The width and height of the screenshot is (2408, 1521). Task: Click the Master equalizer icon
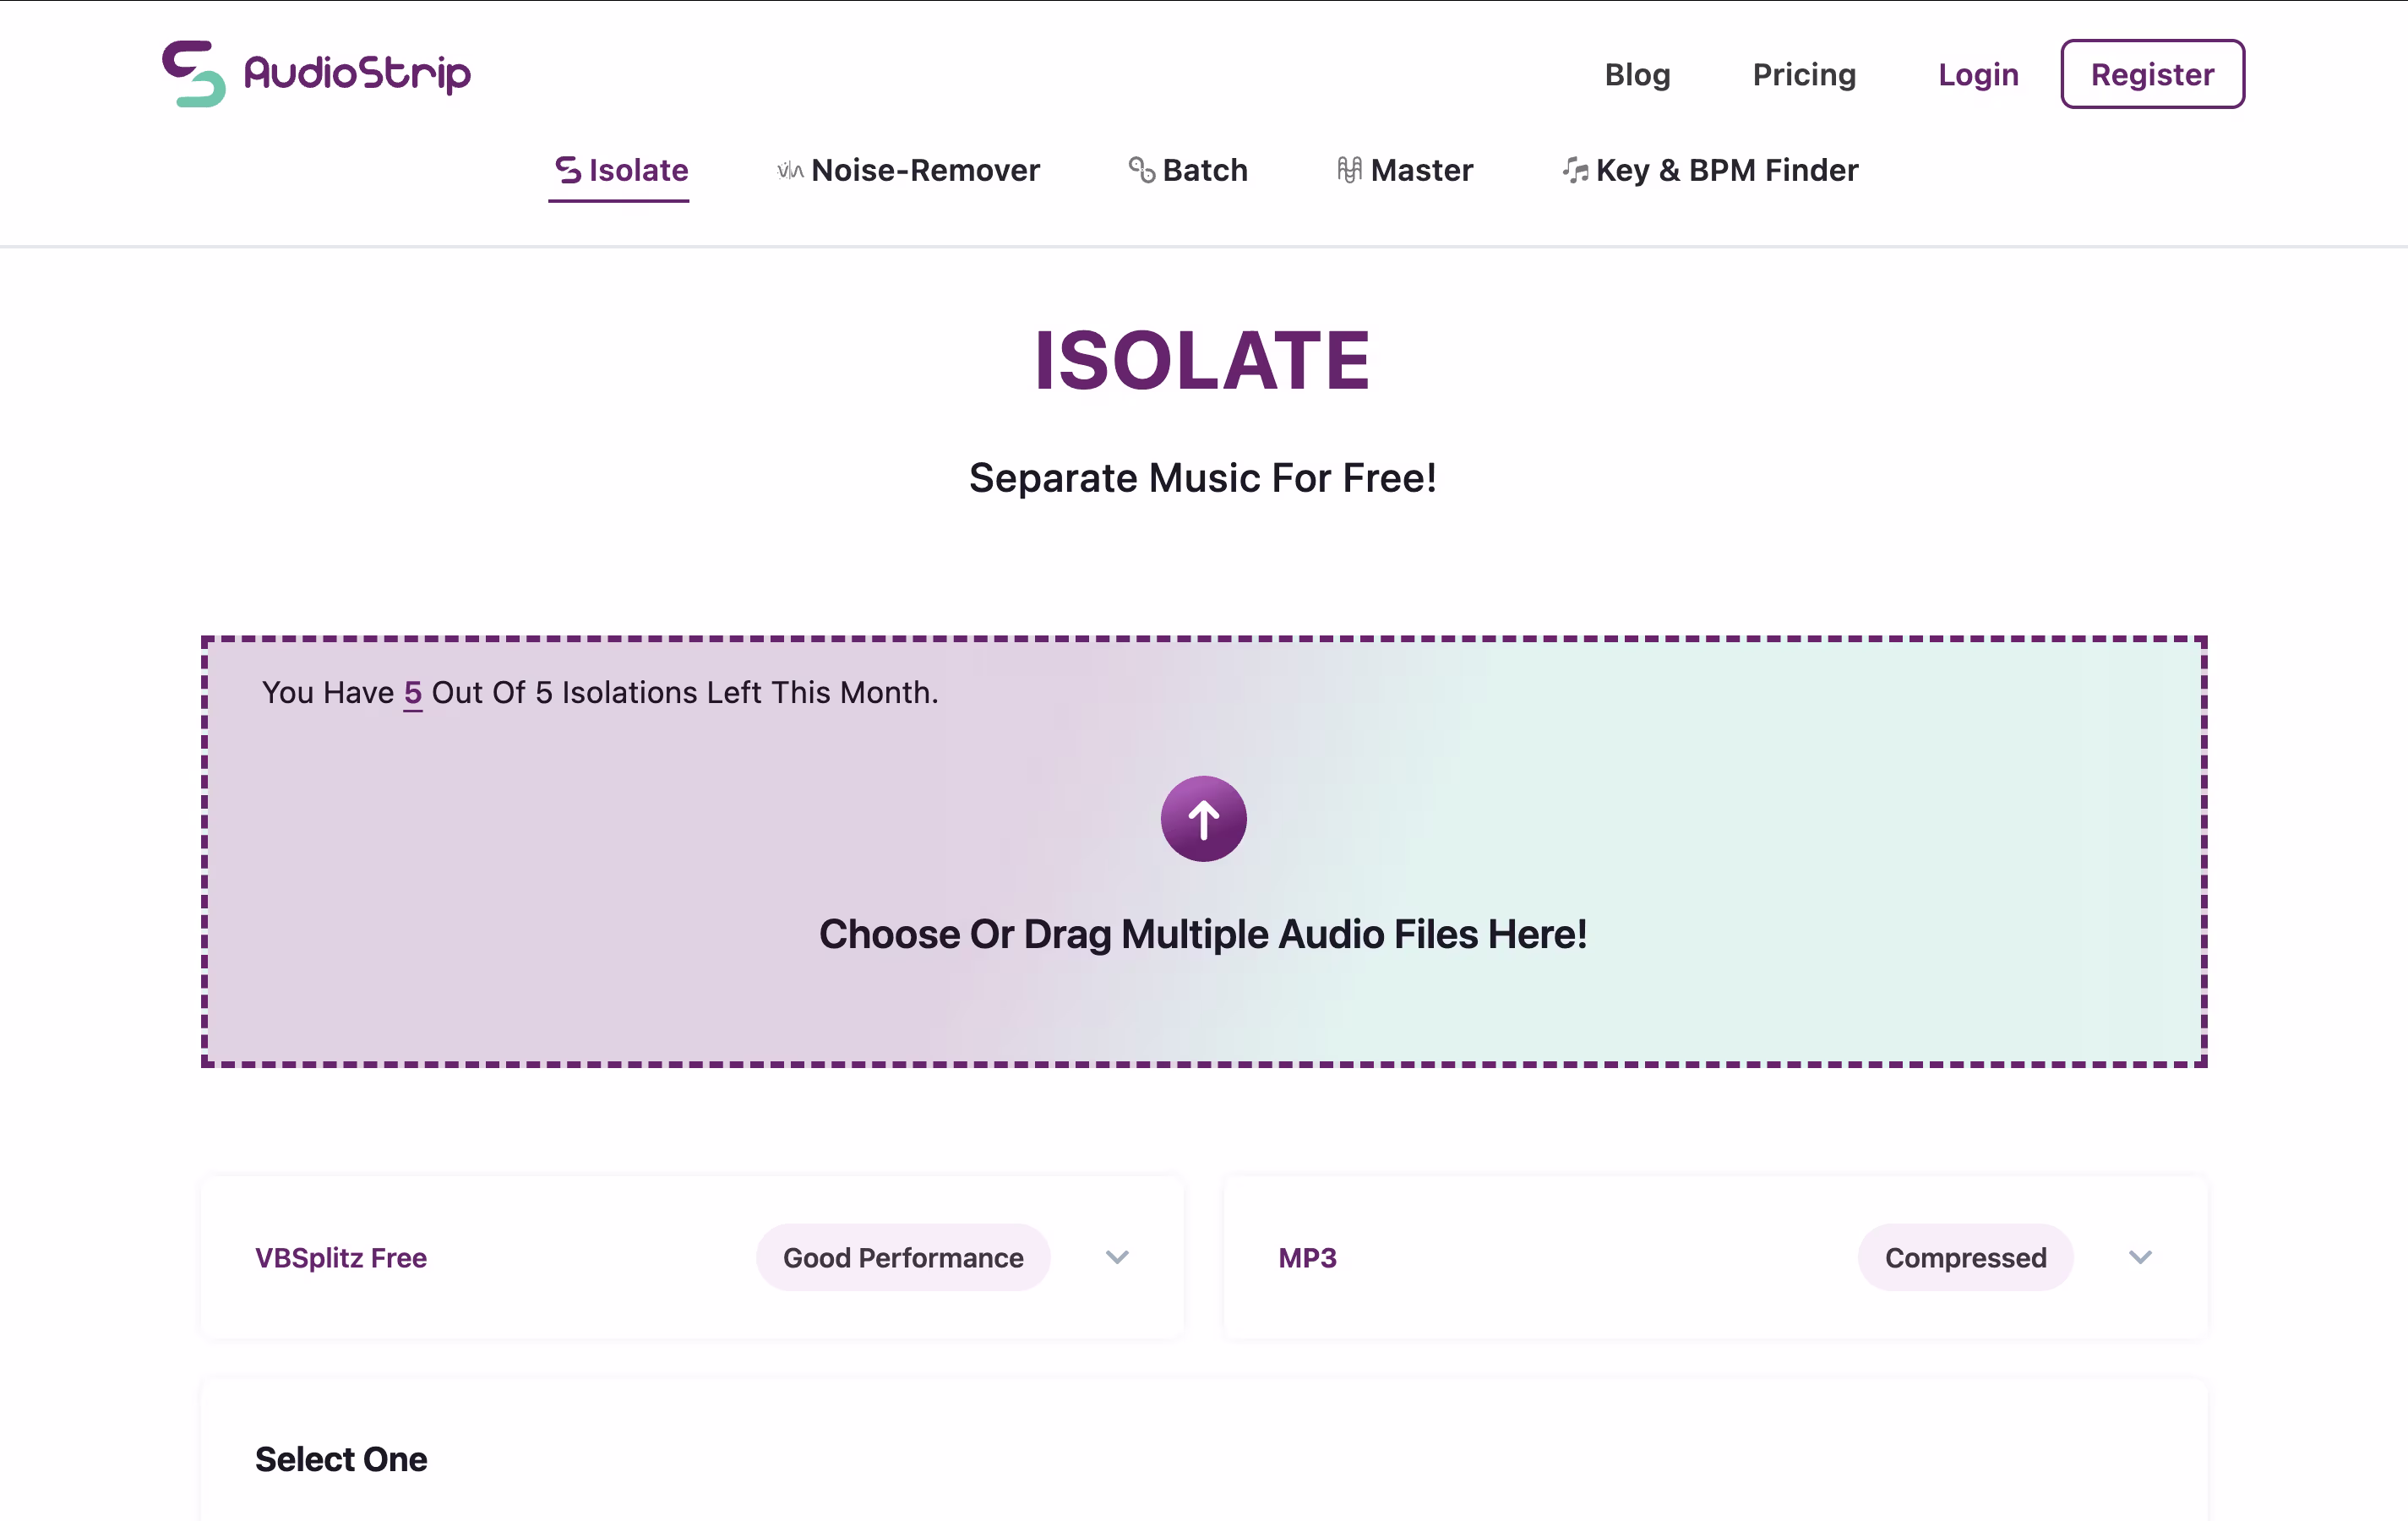[1349, 170]
